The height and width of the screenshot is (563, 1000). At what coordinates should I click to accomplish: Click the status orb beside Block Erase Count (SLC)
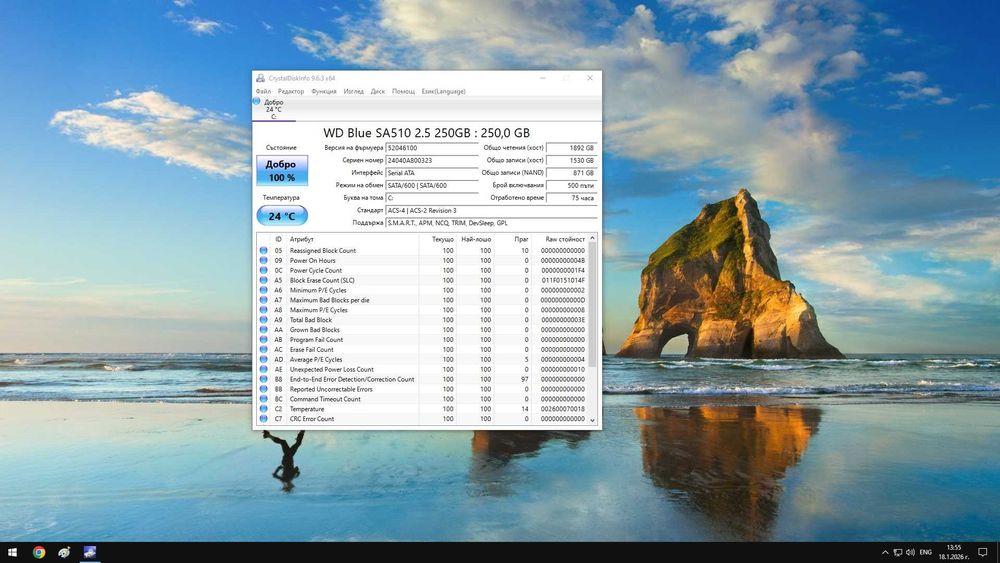(263, 280)
